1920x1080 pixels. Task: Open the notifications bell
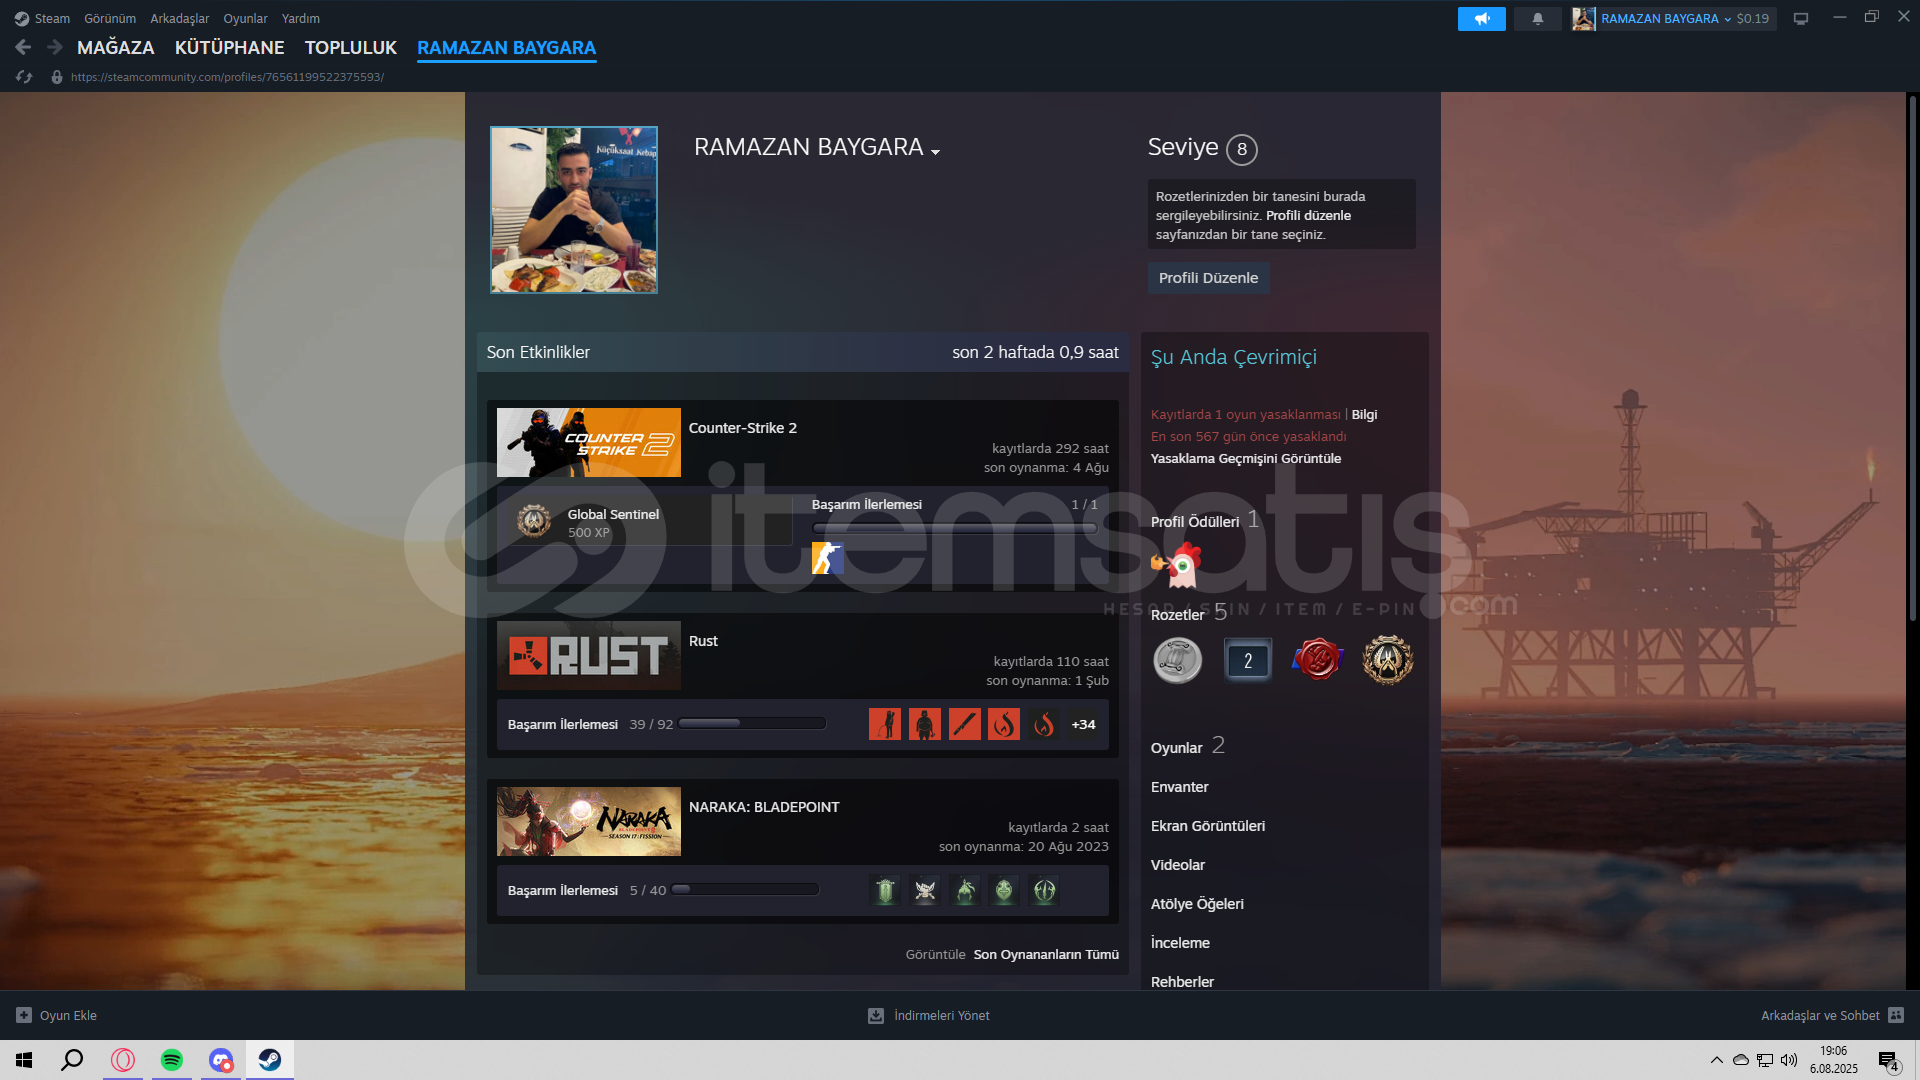coord(1537,19)
